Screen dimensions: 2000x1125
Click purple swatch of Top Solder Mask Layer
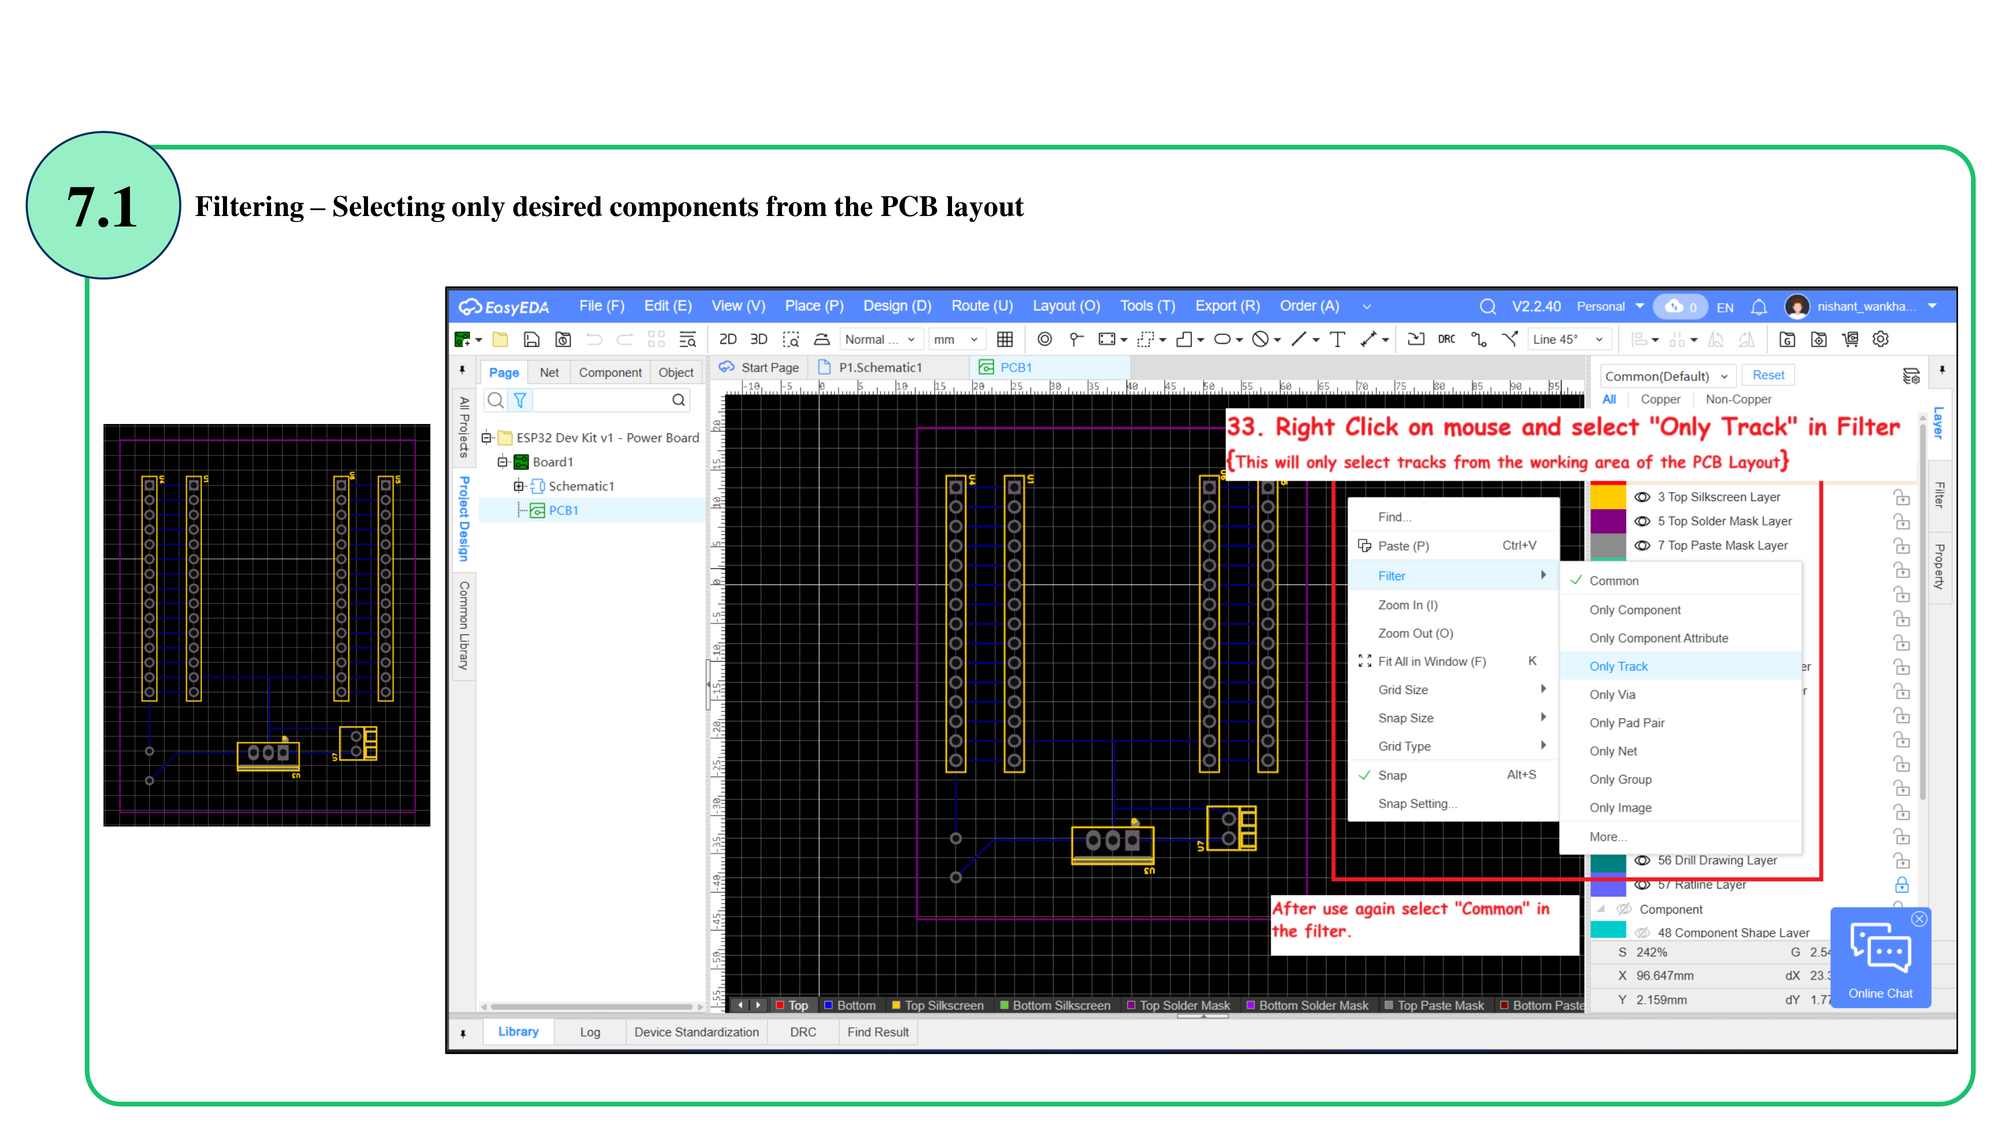point(1608,521)
